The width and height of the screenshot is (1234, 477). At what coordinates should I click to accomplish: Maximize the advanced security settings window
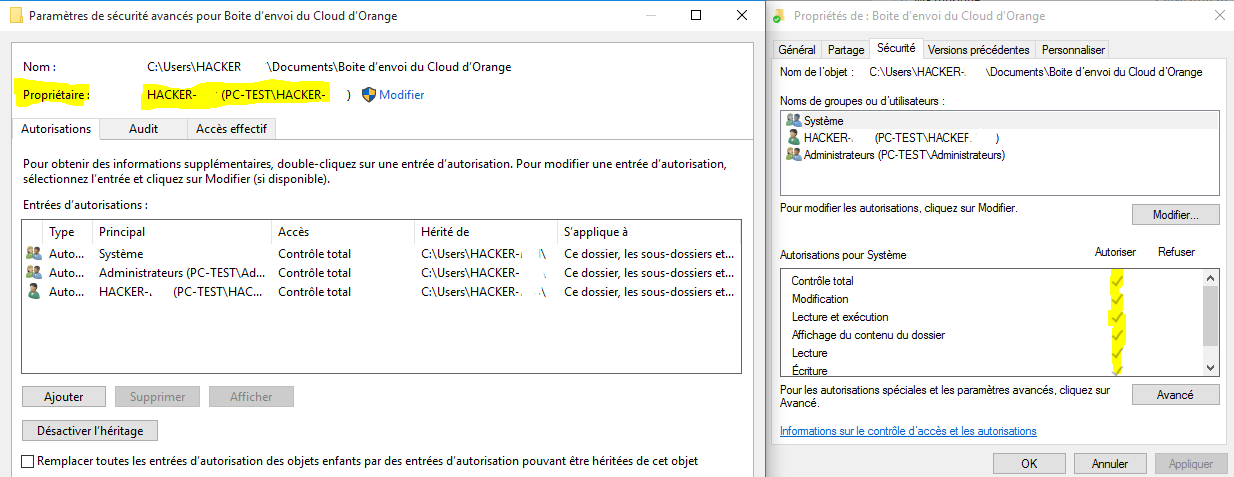click(697, 15)
